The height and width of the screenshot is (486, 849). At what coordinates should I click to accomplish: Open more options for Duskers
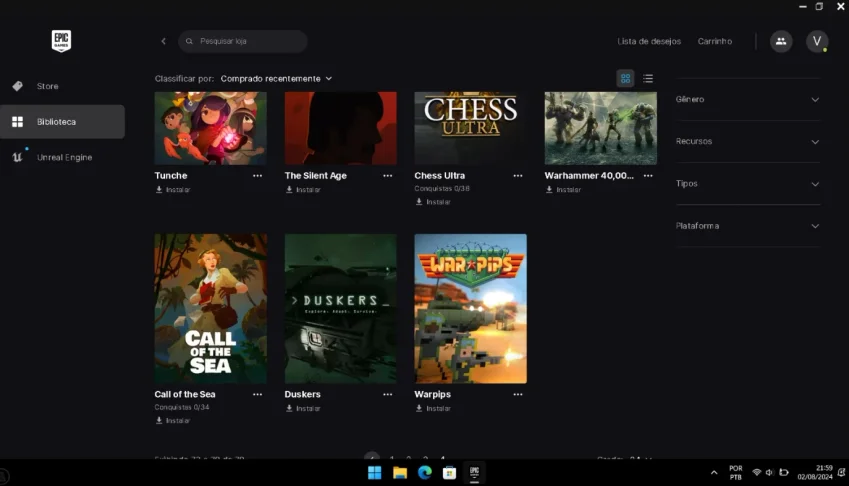[x=388, y=394]
